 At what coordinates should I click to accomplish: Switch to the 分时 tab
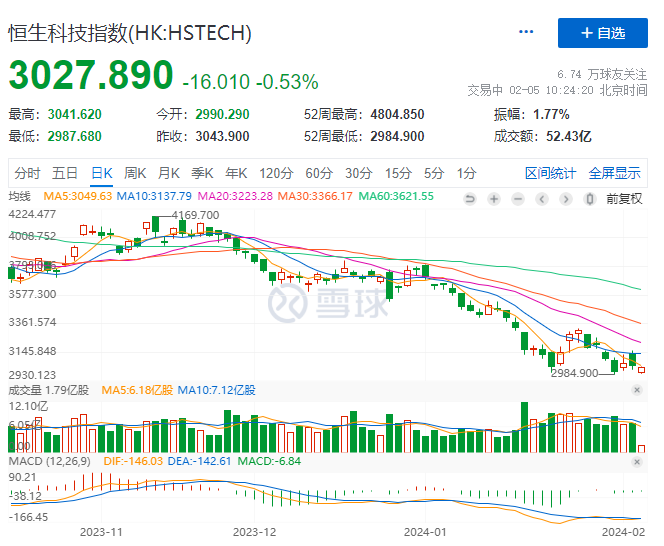(x=27, y=173)
